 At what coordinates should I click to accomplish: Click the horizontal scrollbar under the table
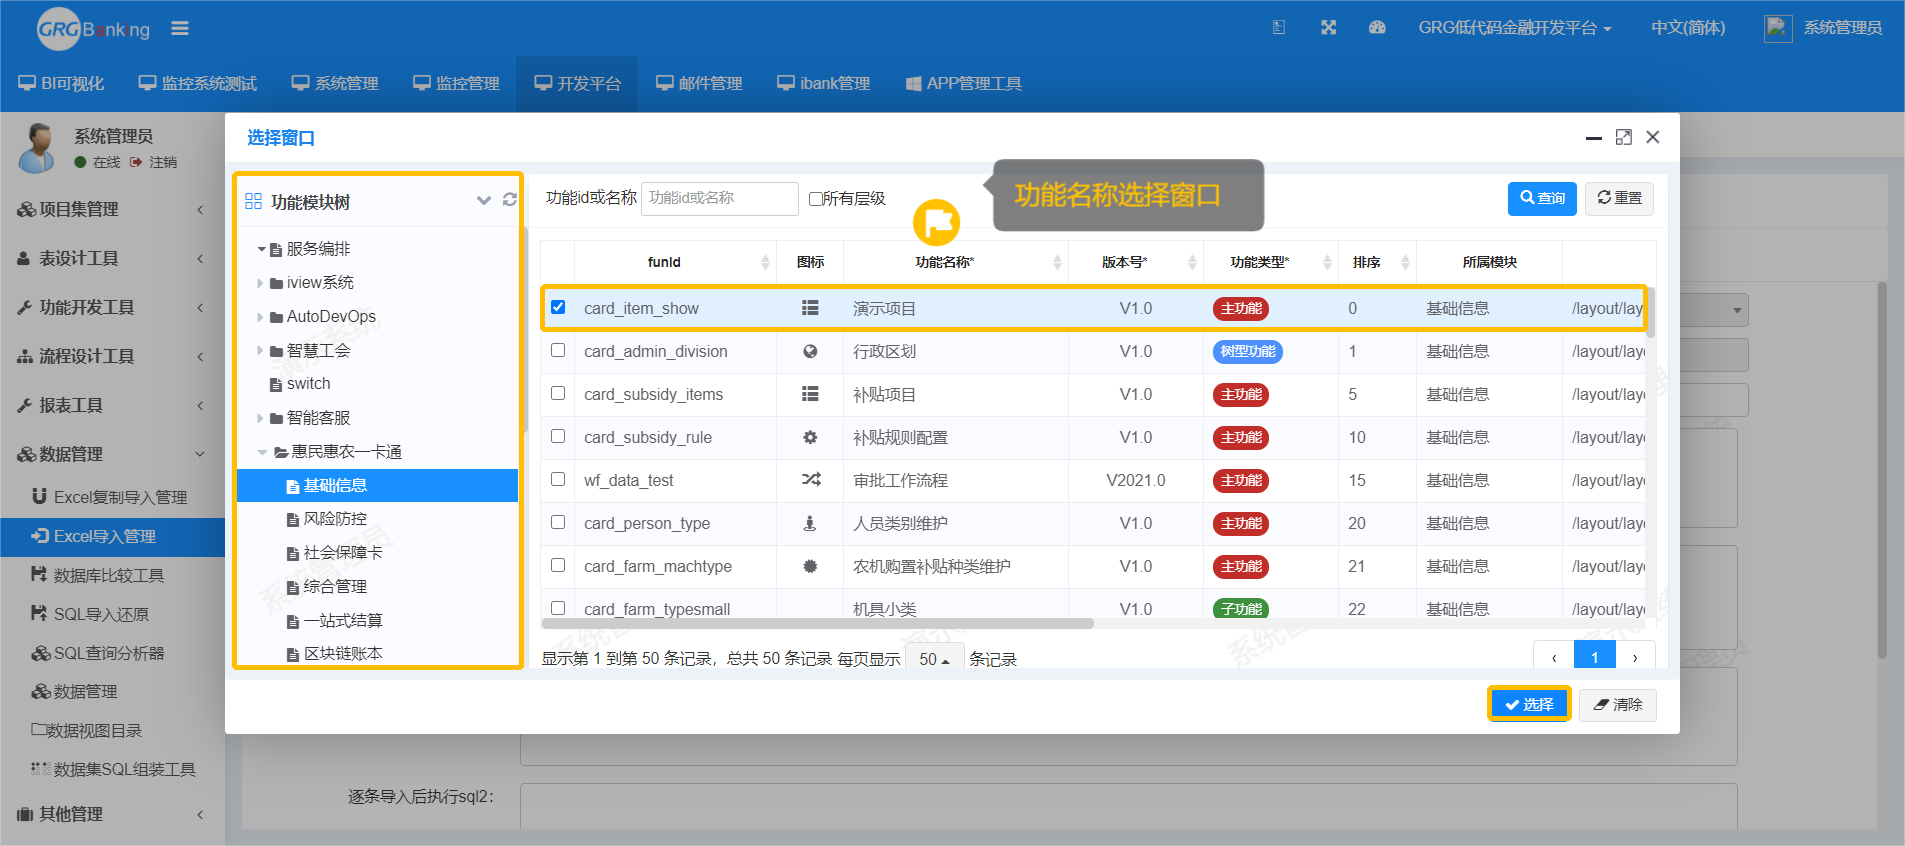817,623
